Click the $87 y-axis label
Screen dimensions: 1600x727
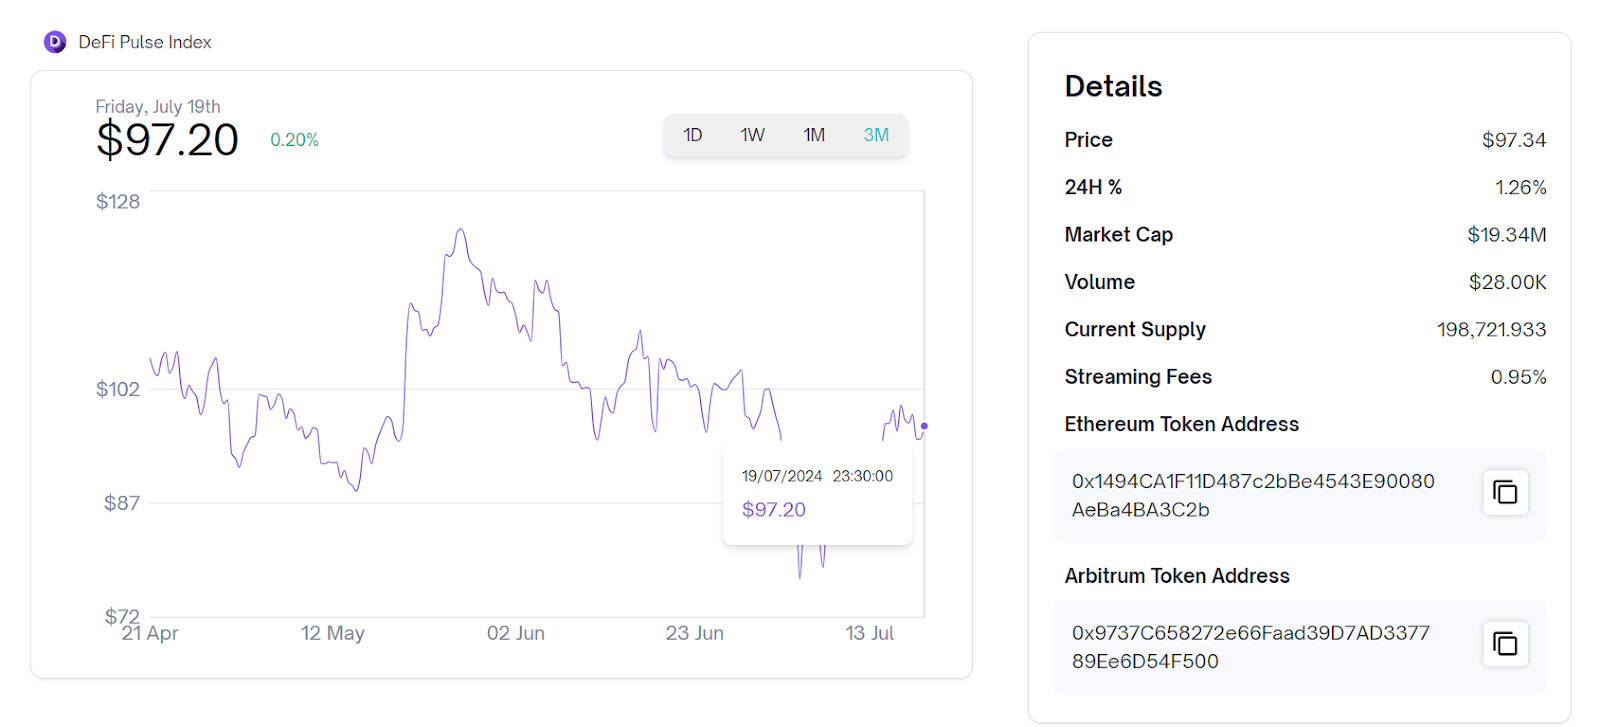tap(122, 503)
